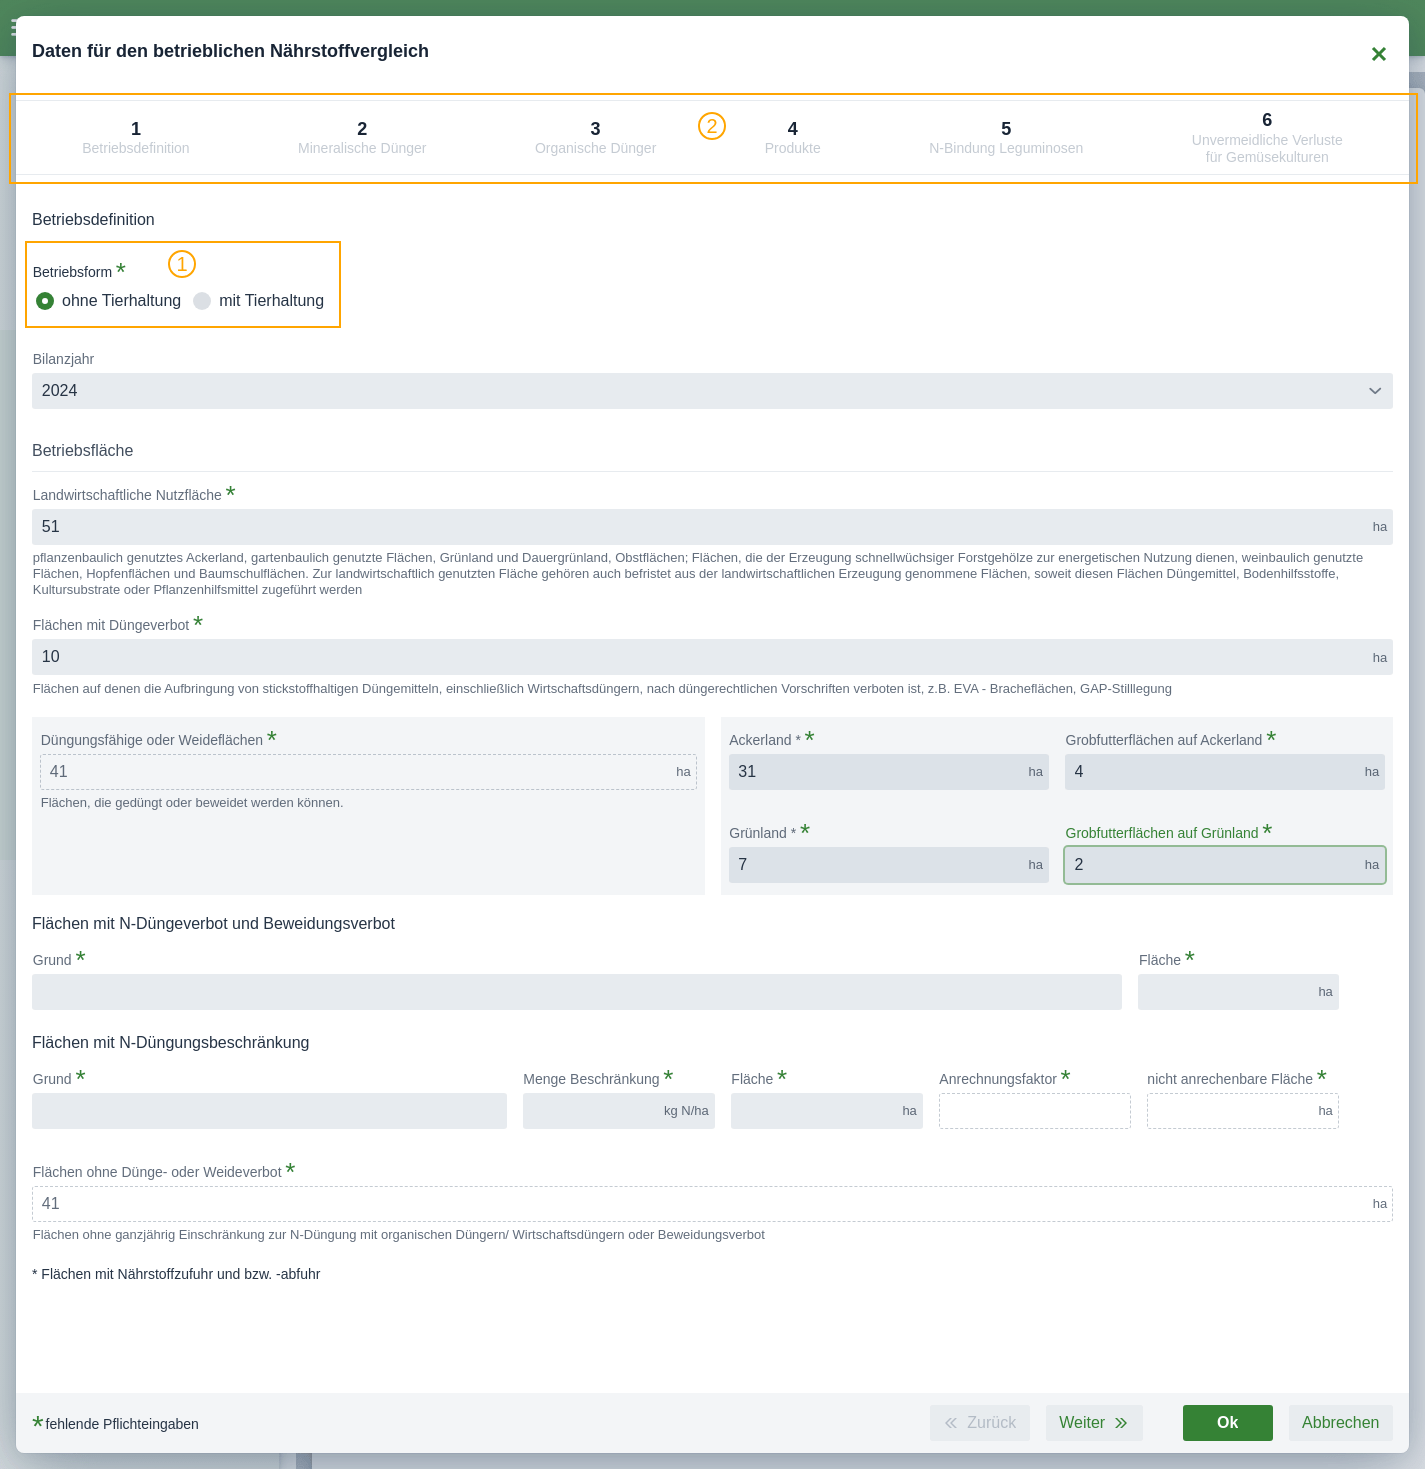Click the Flächen ohne Dünge- oder Weideverbot field

pos(712,1204)
